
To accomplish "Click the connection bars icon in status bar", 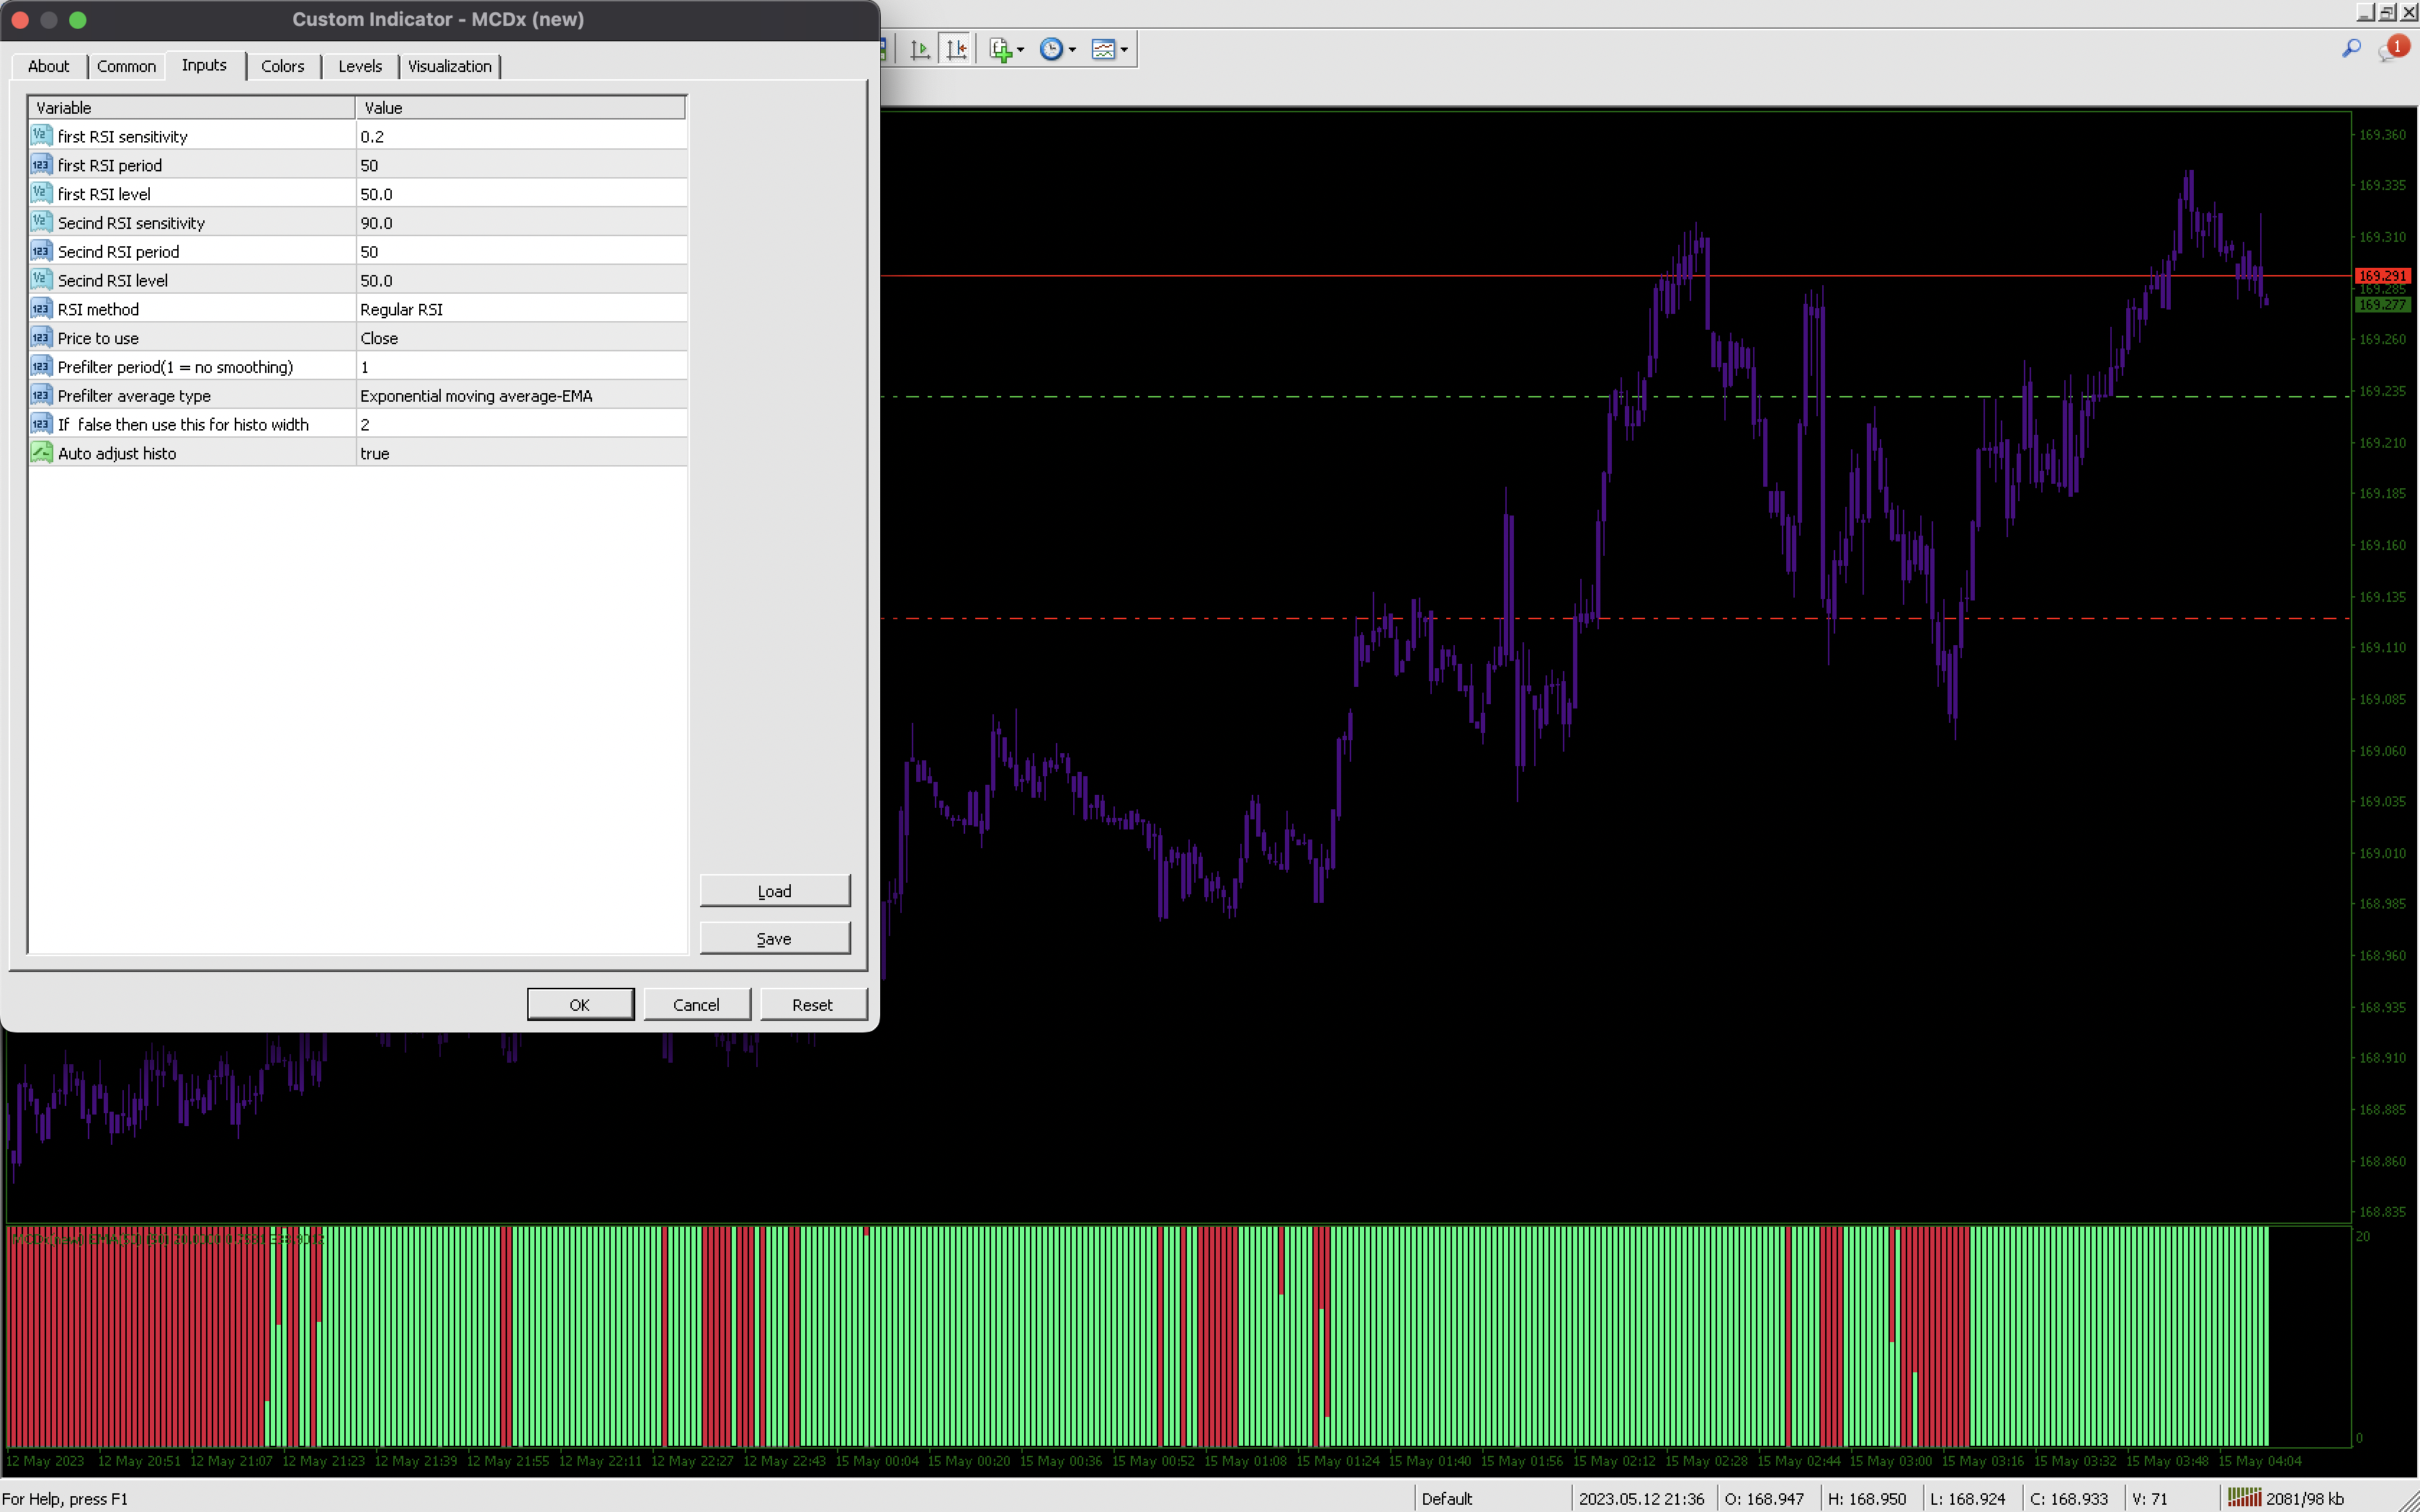I will pyautogui.click(x=2244, y=1497).
